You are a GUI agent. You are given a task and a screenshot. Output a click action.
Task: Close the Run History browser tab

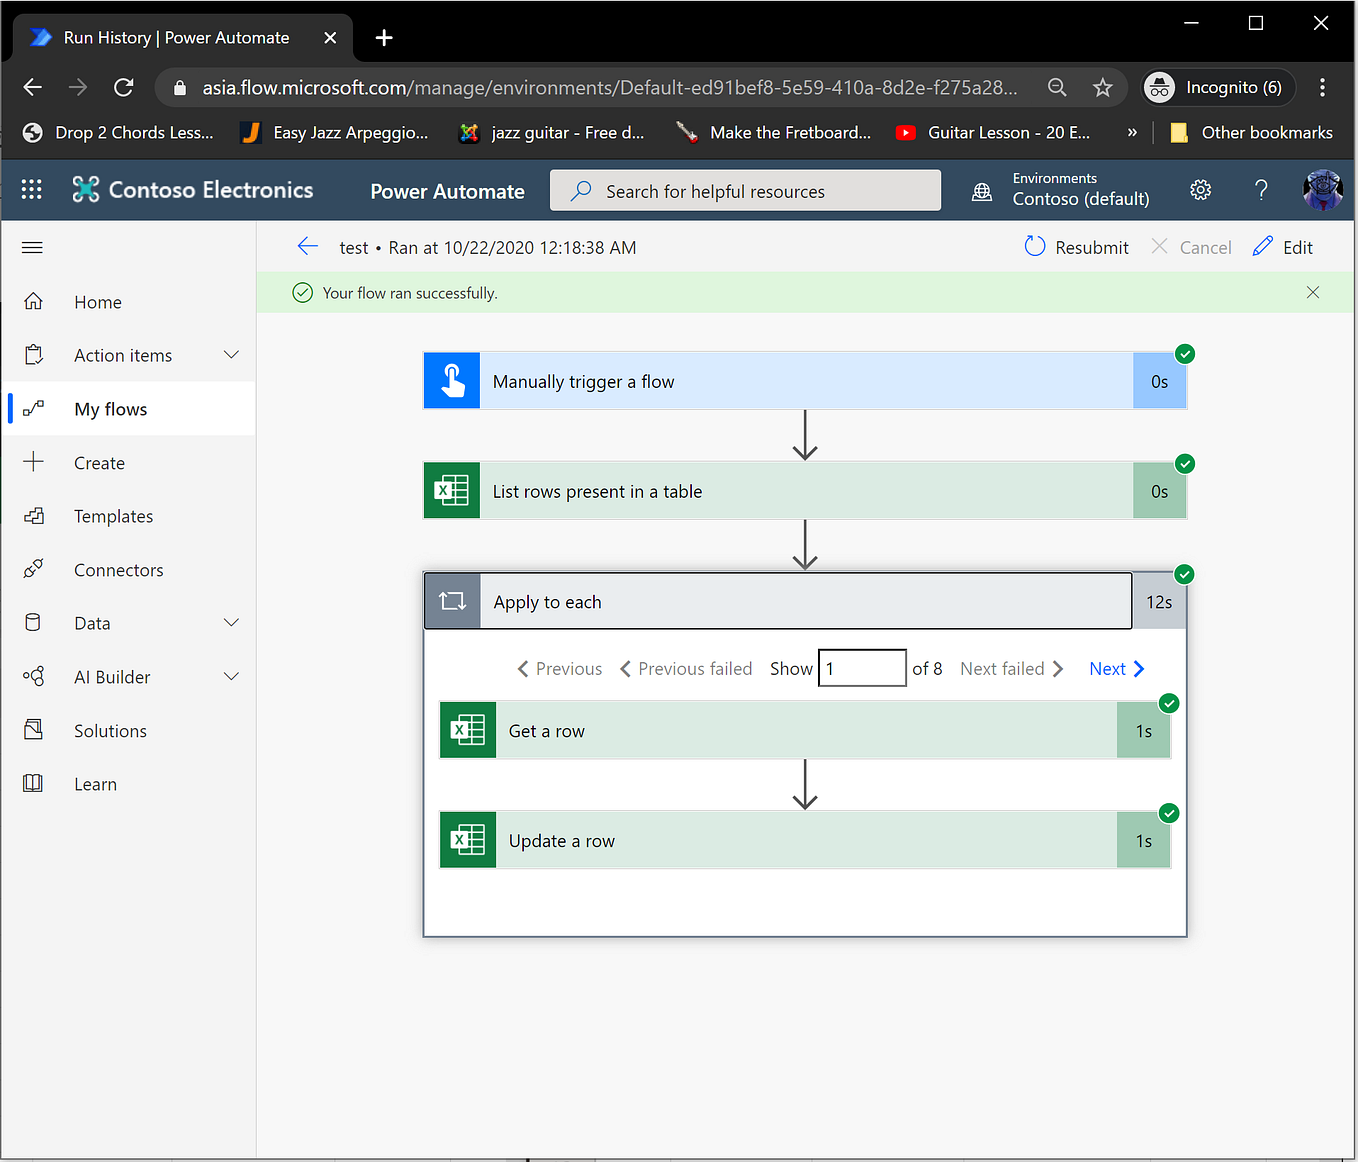click(x=330, y=38)
